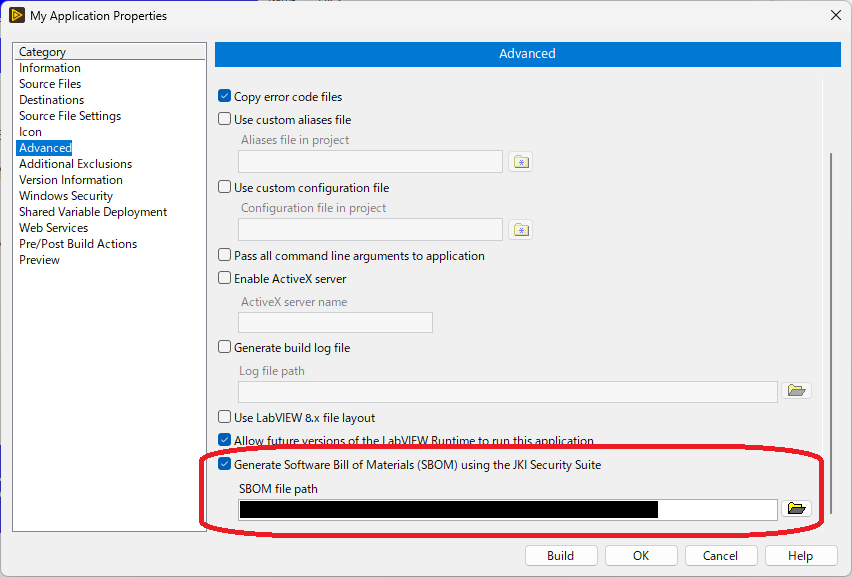Click the ActiveX server name field
The height and width of the screenshot is (577, 852).
click(x=335, y=322)
